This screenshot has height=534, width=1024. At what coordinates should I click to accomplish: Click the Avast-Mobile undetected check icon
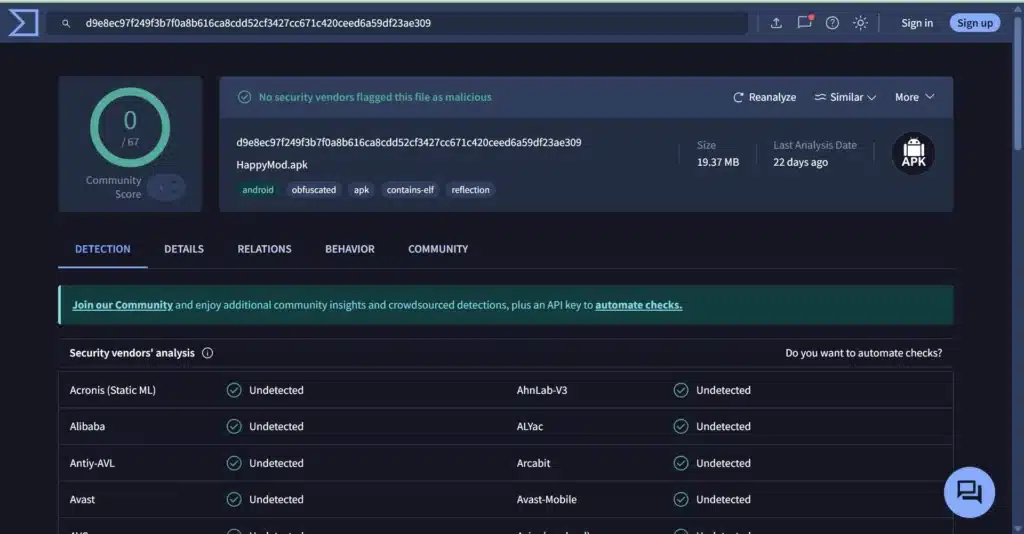[x=680, y=499]
